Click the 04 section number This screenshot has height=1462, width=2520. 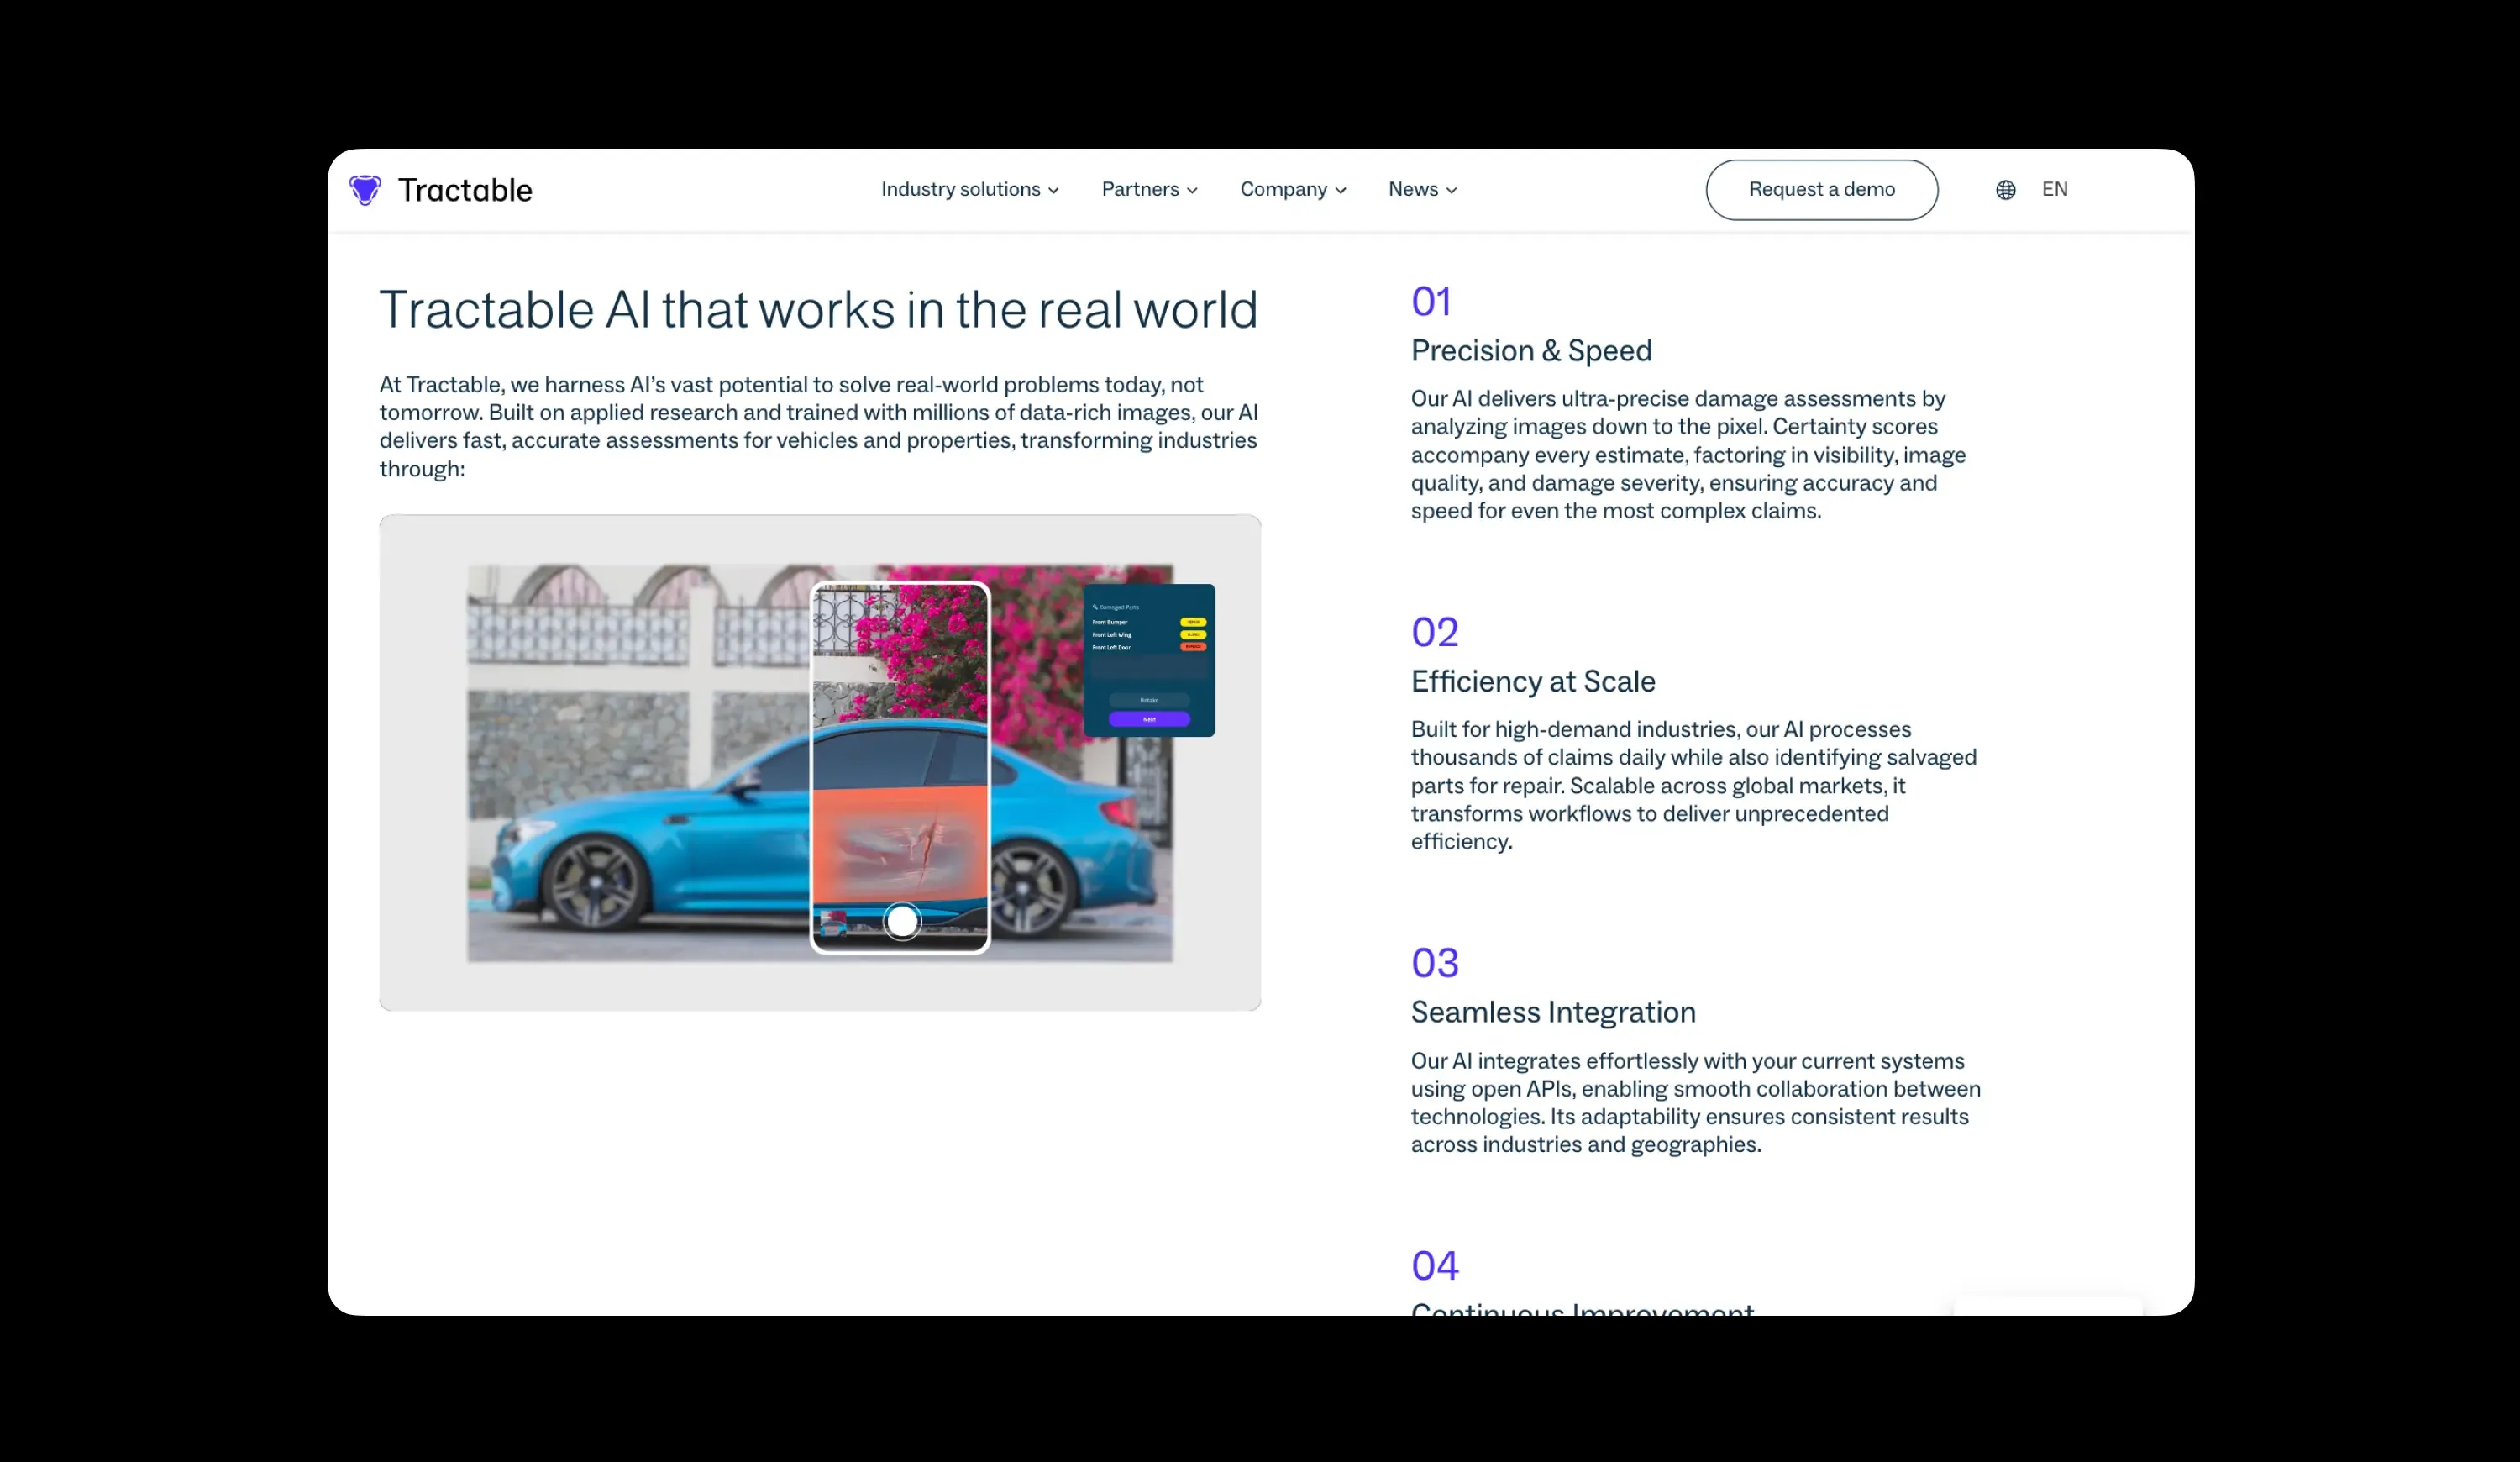coord(1434,1266)
